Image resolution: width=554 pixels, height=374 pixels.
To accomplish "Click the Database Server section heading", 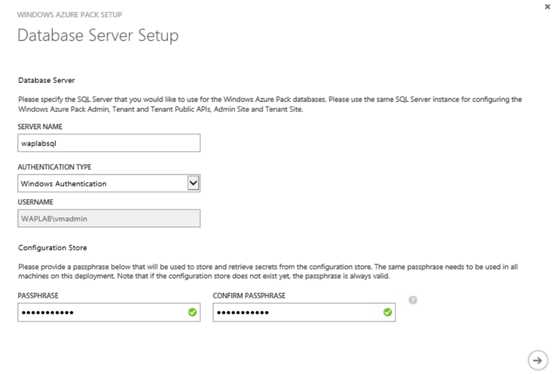I will [x=46, y=80].
